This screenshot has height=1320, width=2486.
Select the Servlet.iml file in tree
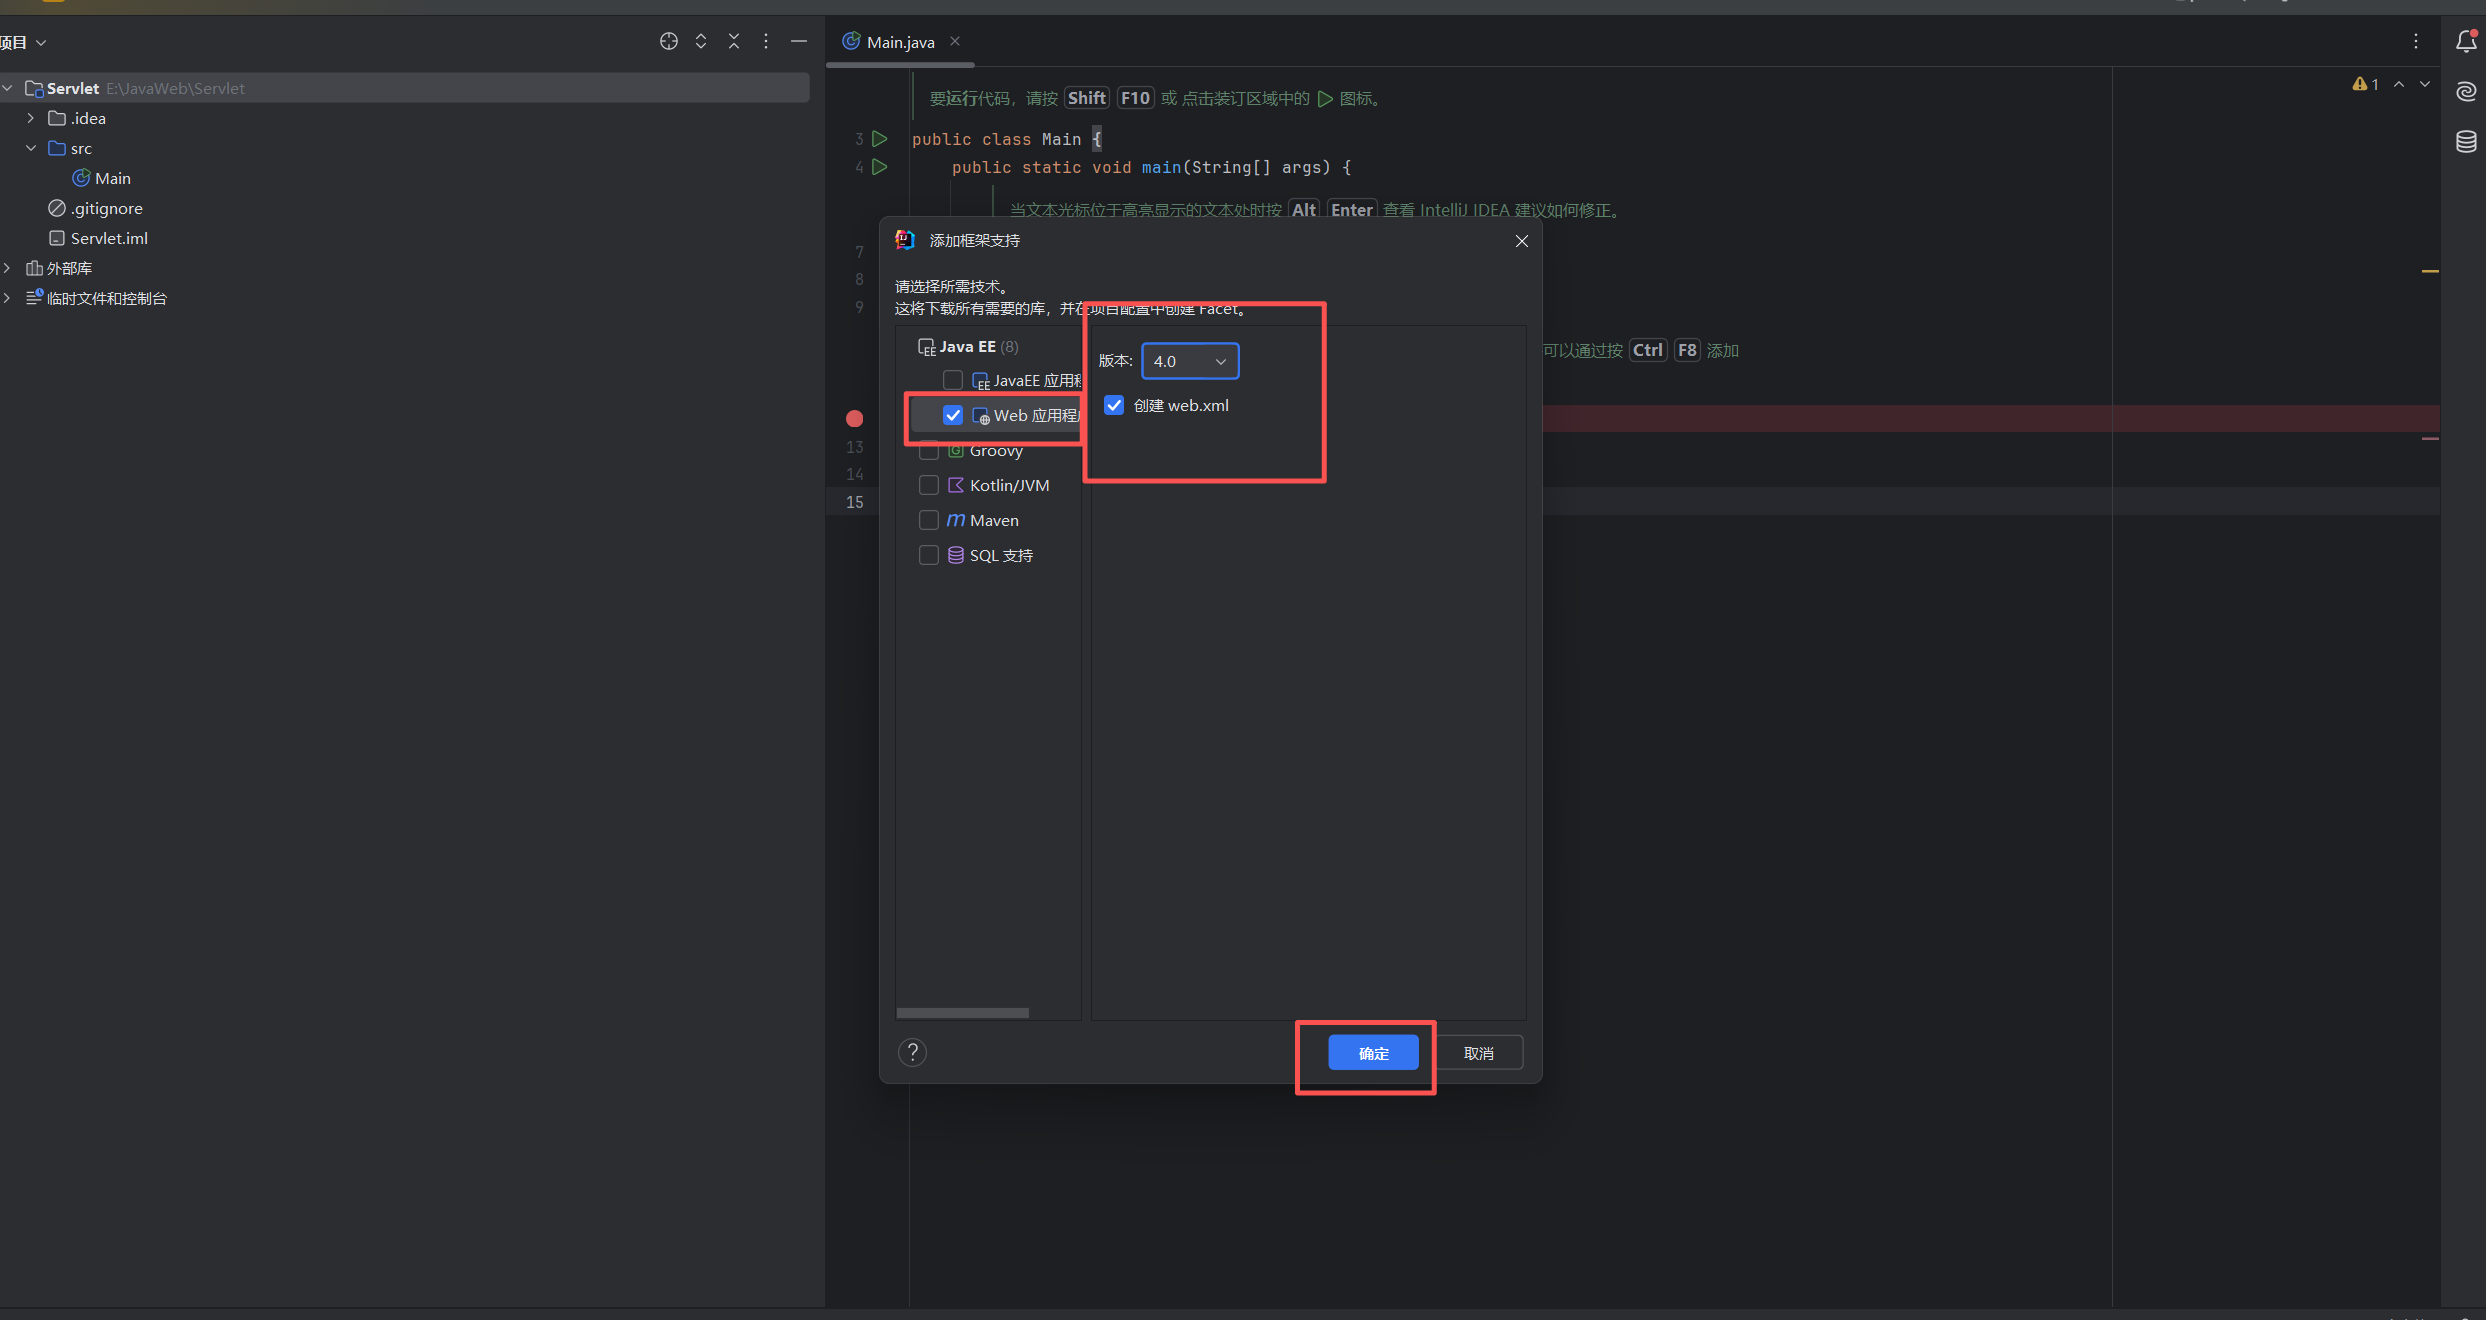108,238
